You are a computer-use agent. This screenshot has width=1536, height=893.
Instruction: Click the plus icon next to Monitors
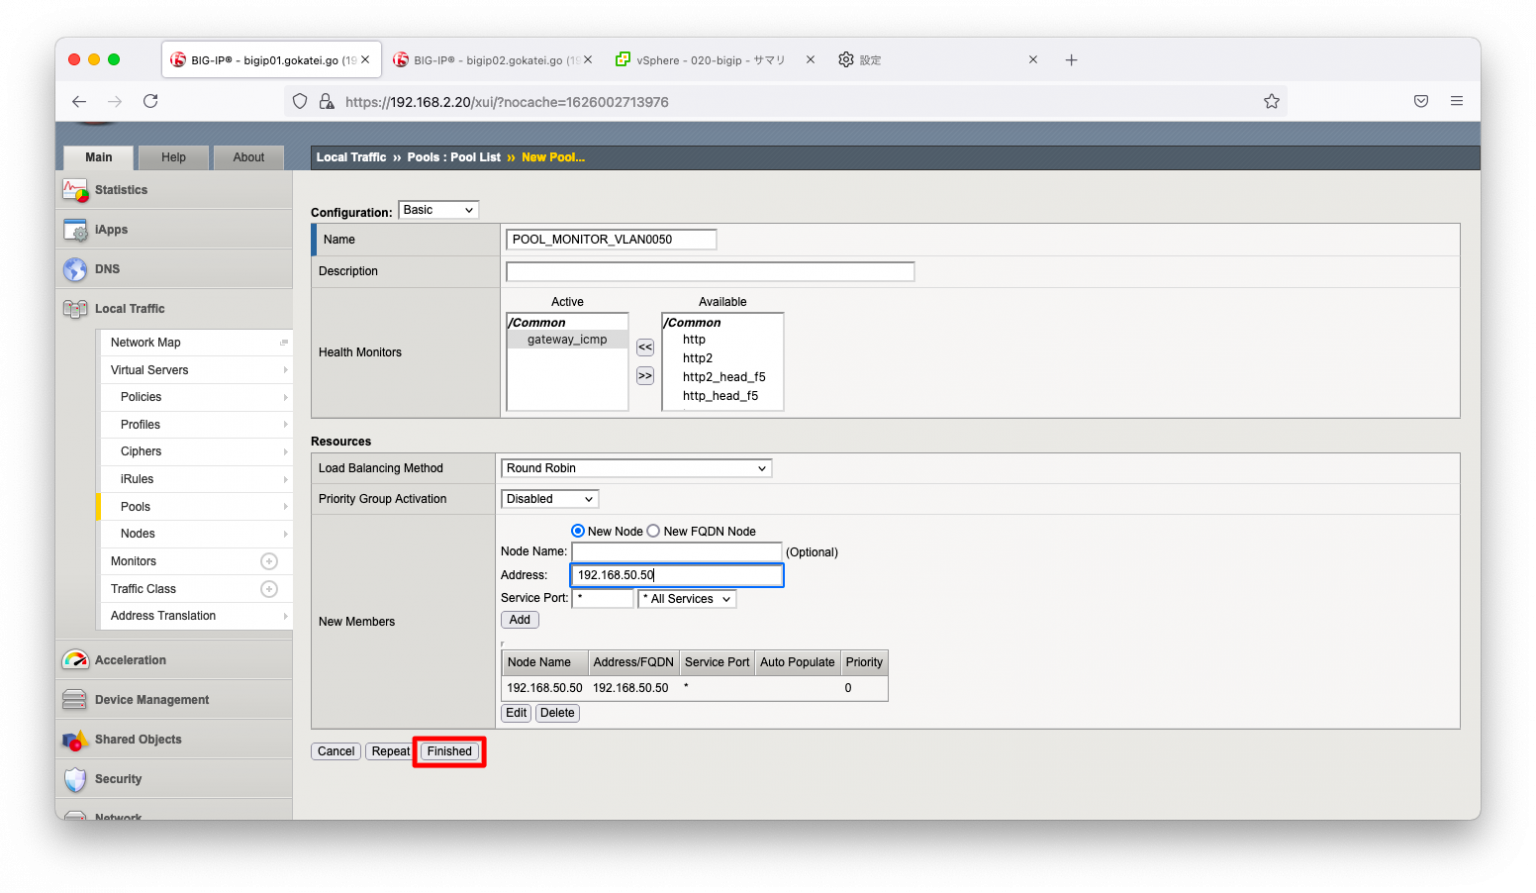coord(268,562)
